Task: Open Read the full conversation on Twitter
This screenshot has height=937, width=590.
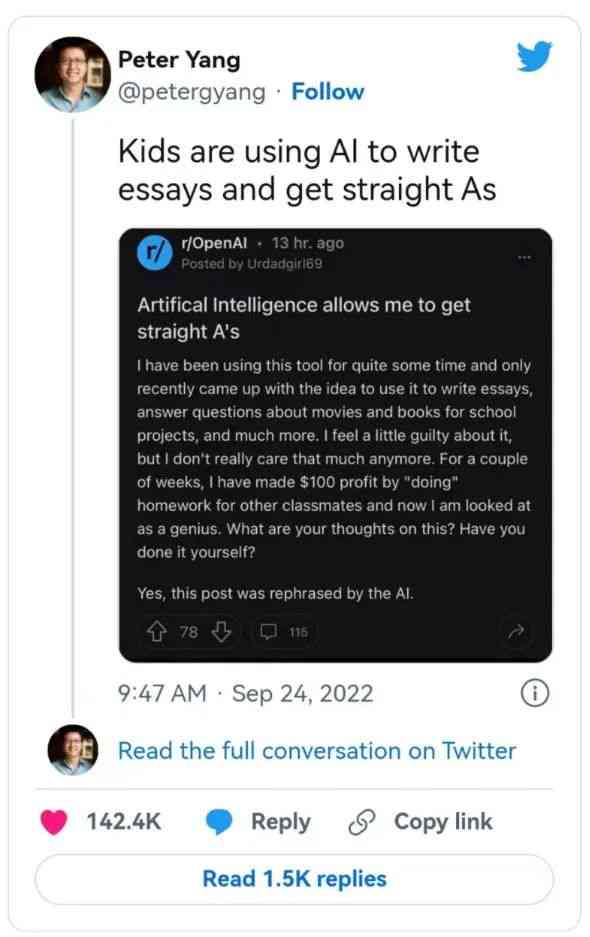Action: pos(317,751)
